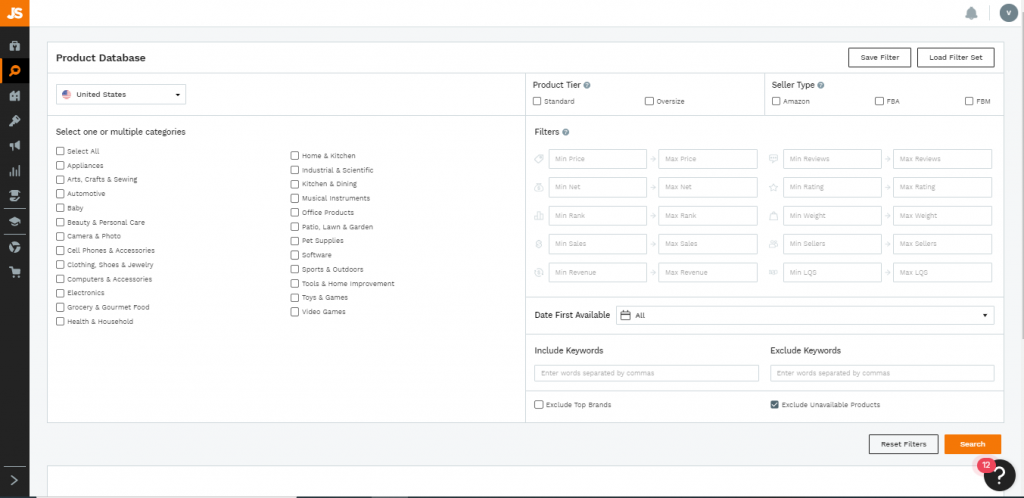Check the Office Products category
The image size is (1024, 498).
295,213
